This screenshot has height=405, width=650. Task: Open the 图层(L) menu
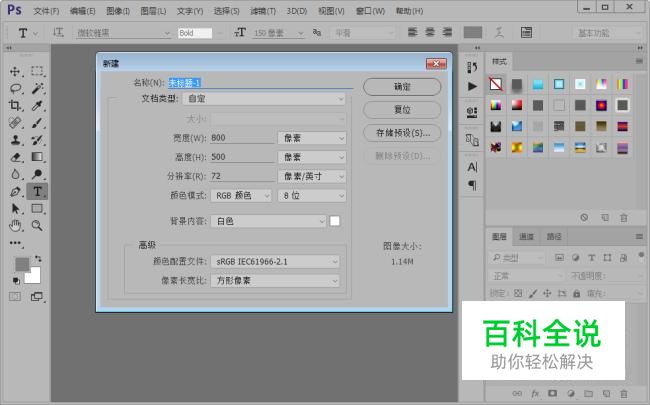(x=153, y=11)
